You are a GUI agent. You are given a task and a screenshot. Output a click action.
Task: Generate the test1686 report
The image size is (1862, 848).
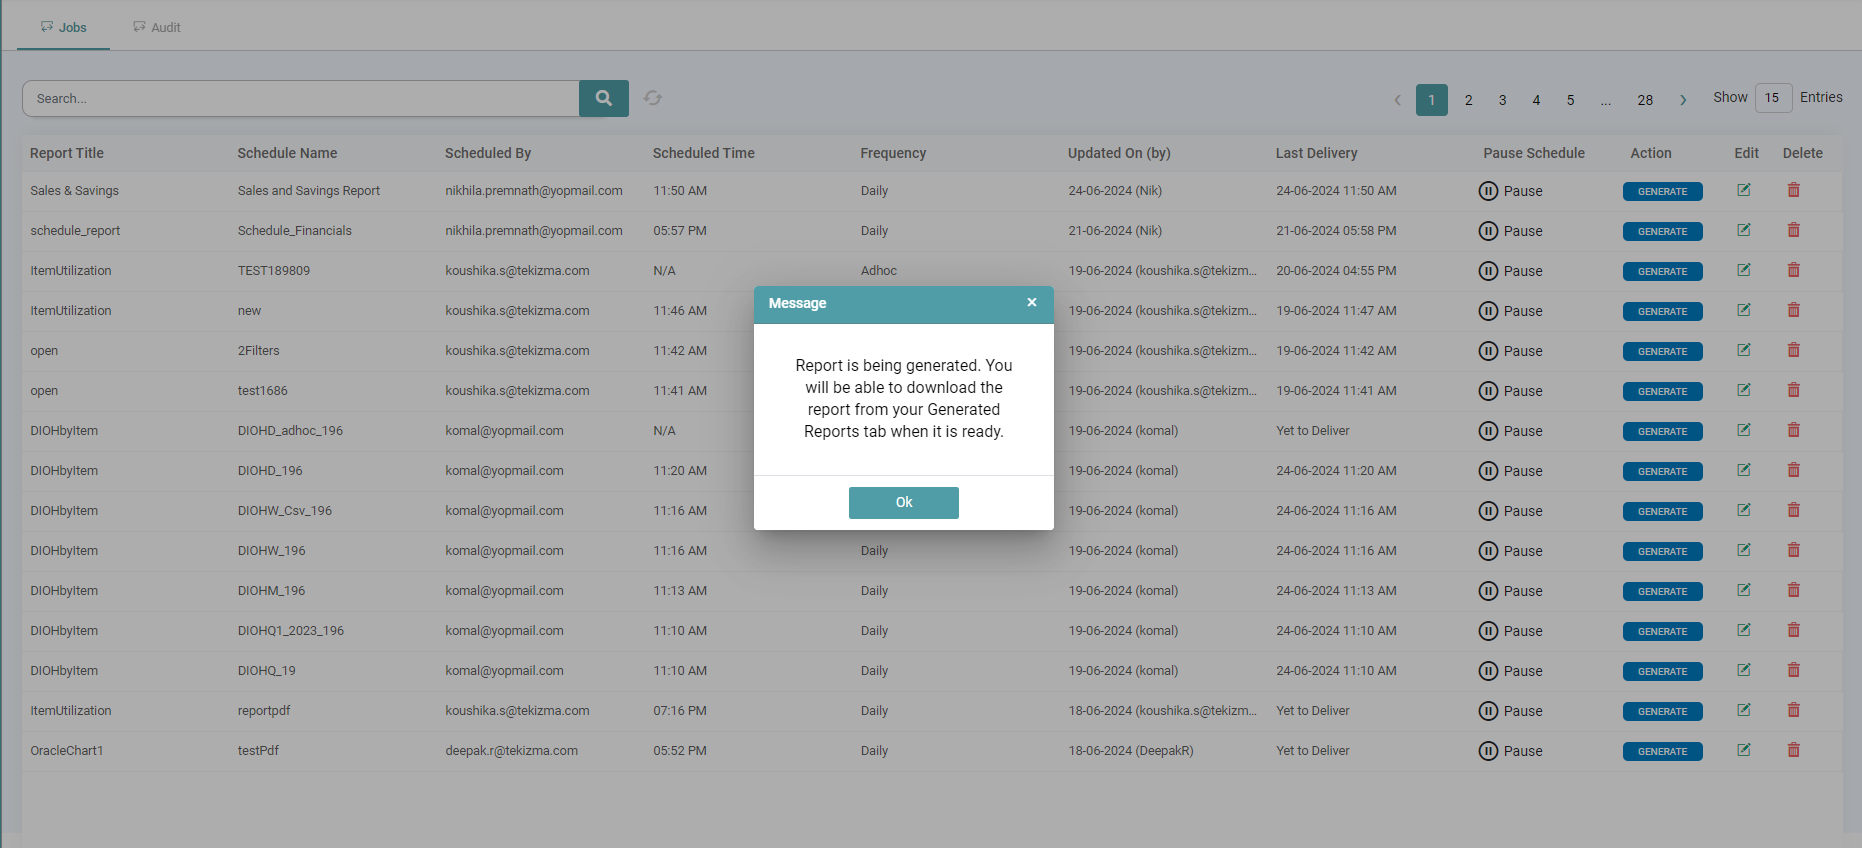(x=1662, y=391)
